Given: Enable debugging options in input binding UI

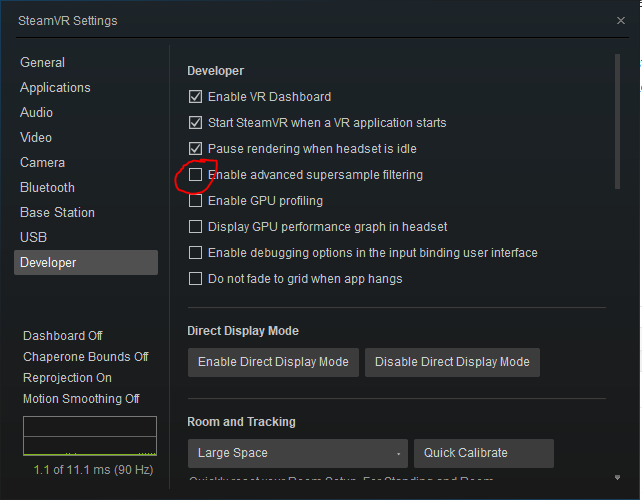Looking at the screenshot, I should [195, 253].
